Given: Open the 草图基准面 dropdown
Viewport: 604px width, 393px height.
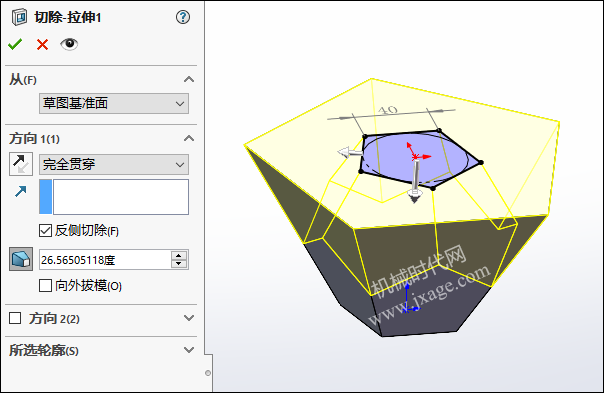Looking at the screenshot, I should pos(114,103).
